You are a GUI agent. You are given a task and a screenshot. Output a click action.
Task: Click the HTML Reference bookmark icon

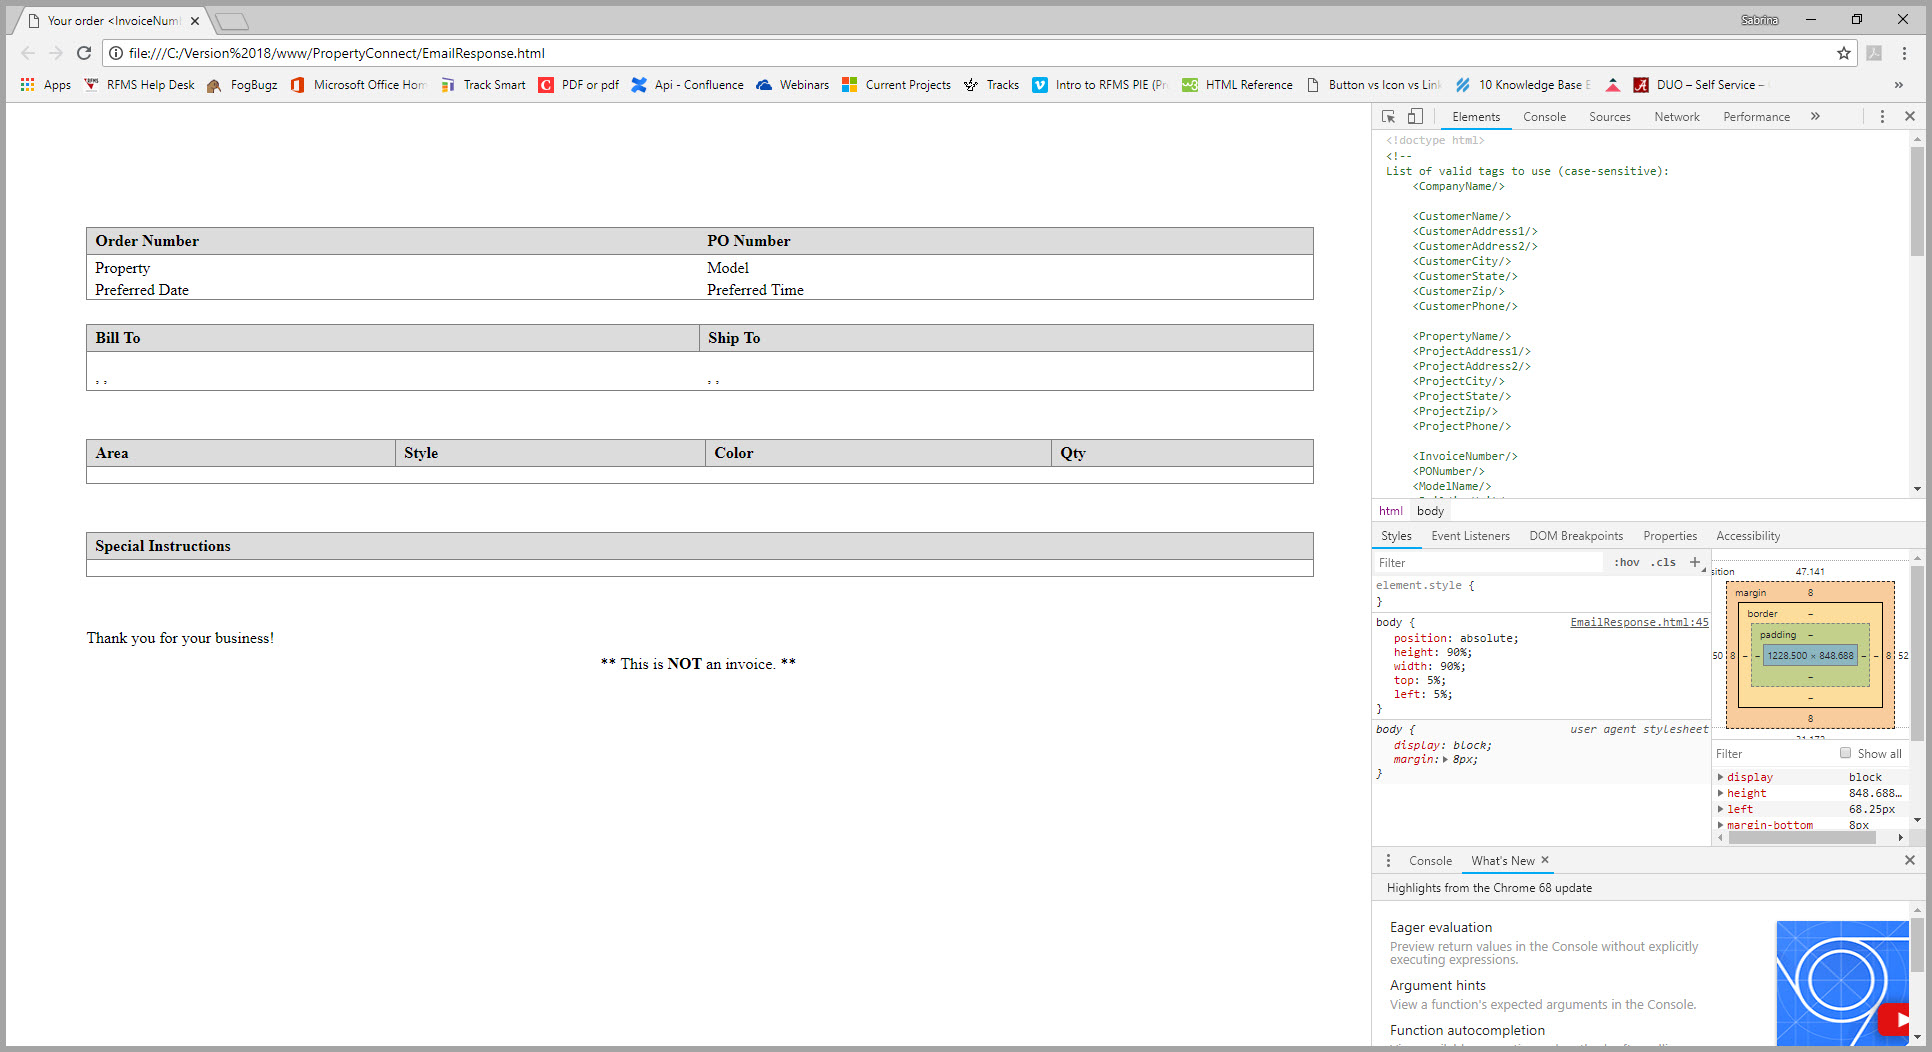[1190, 85]
